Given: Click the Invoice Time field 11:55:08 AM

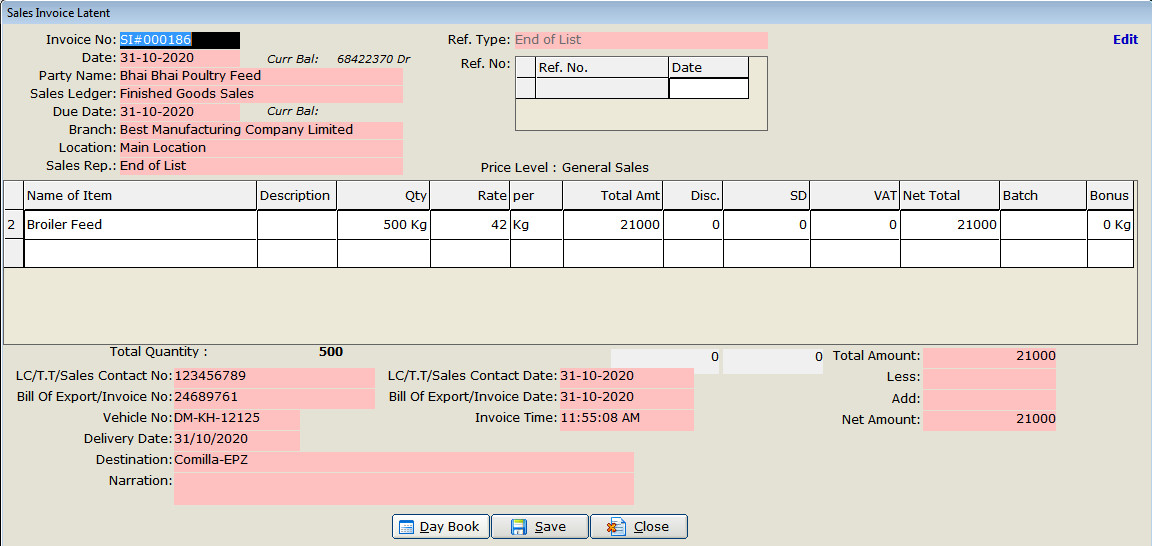Looking at the screenshot, I should point(626,418).
